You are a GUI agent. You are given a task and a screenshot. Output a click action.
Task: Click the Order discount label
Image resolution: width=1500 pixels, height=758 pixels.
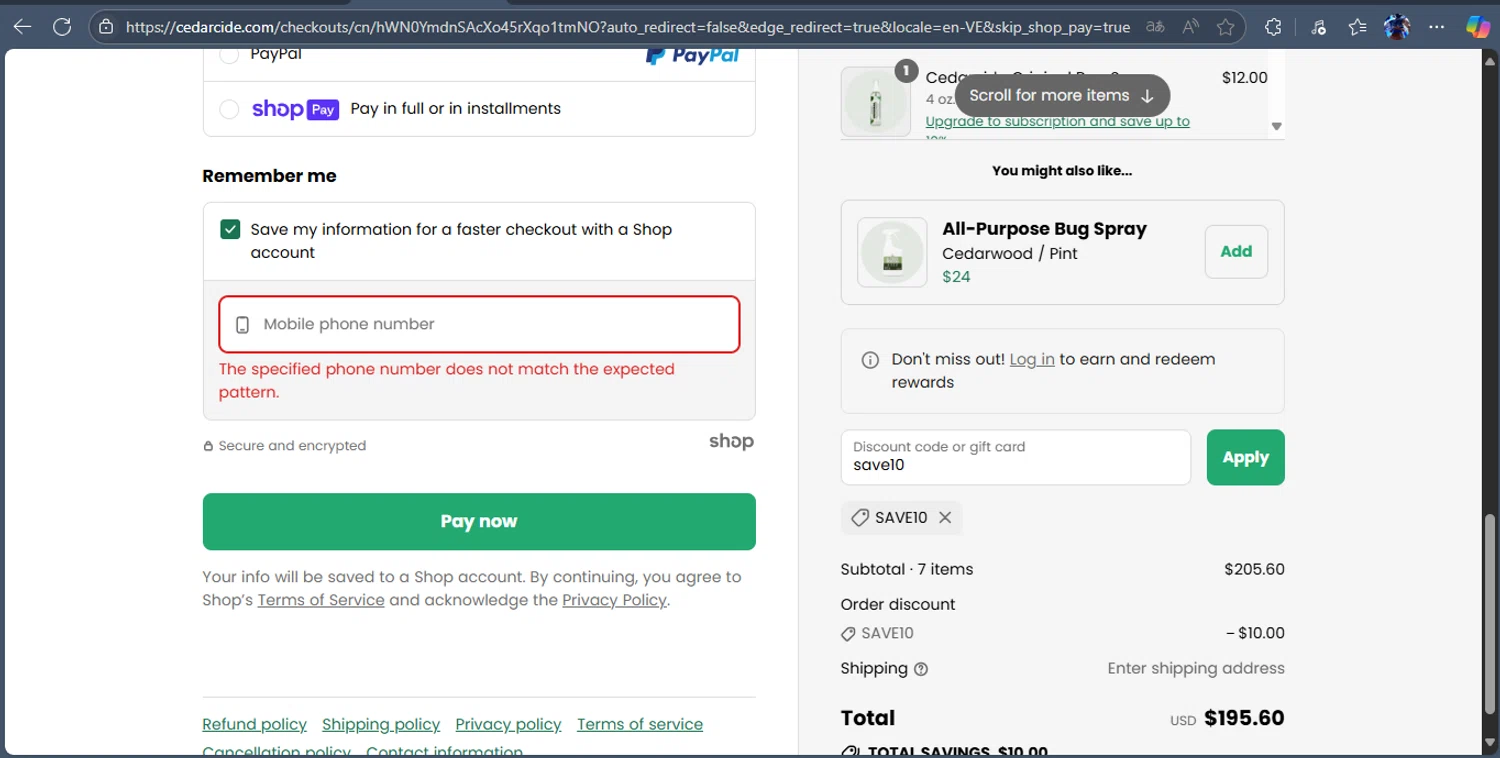point(898,604)
